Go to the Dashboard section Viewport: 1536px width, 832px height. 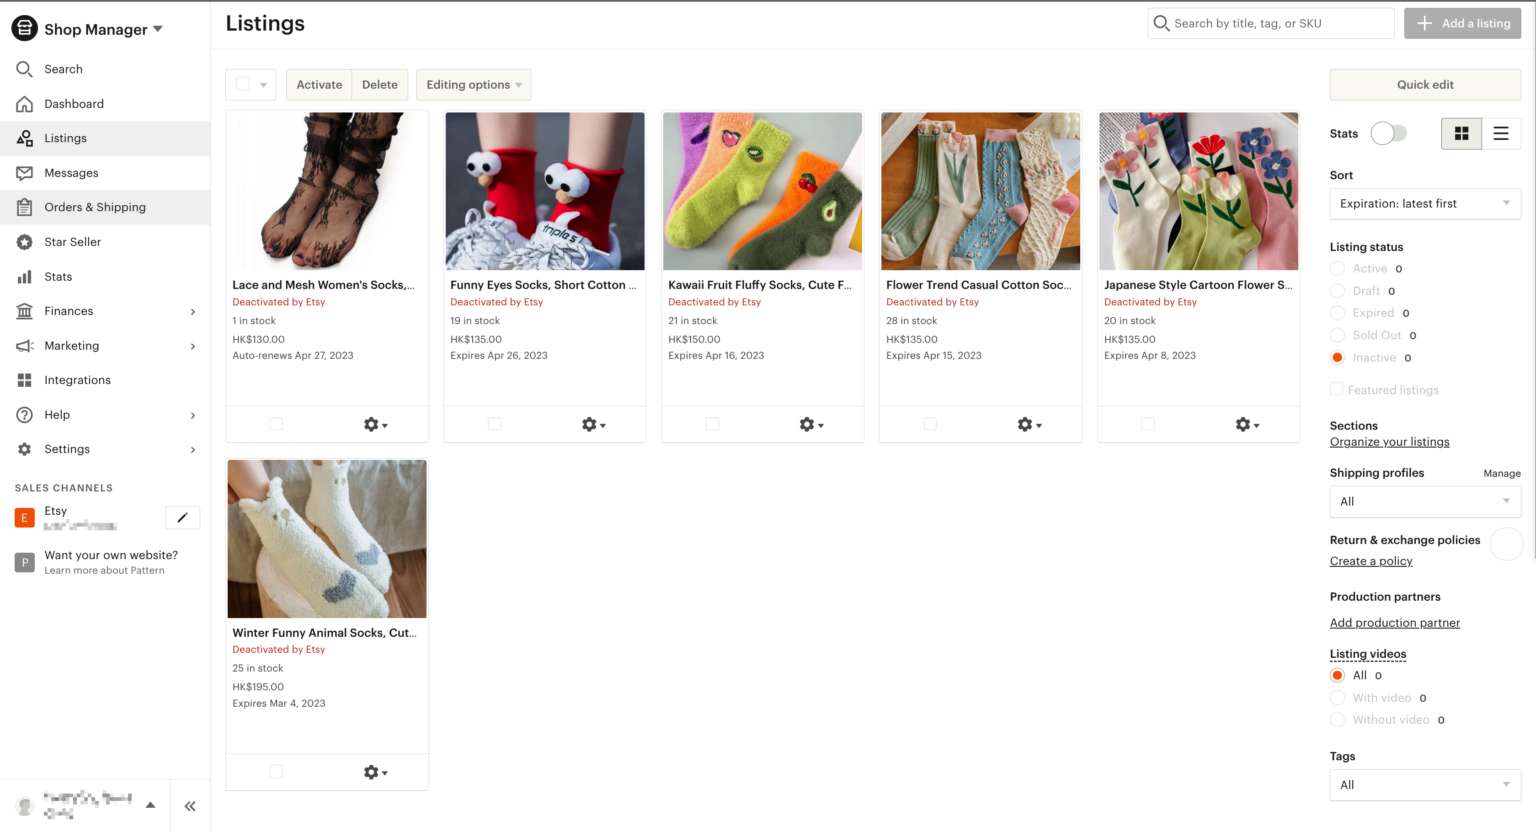[x=75, y=103]
